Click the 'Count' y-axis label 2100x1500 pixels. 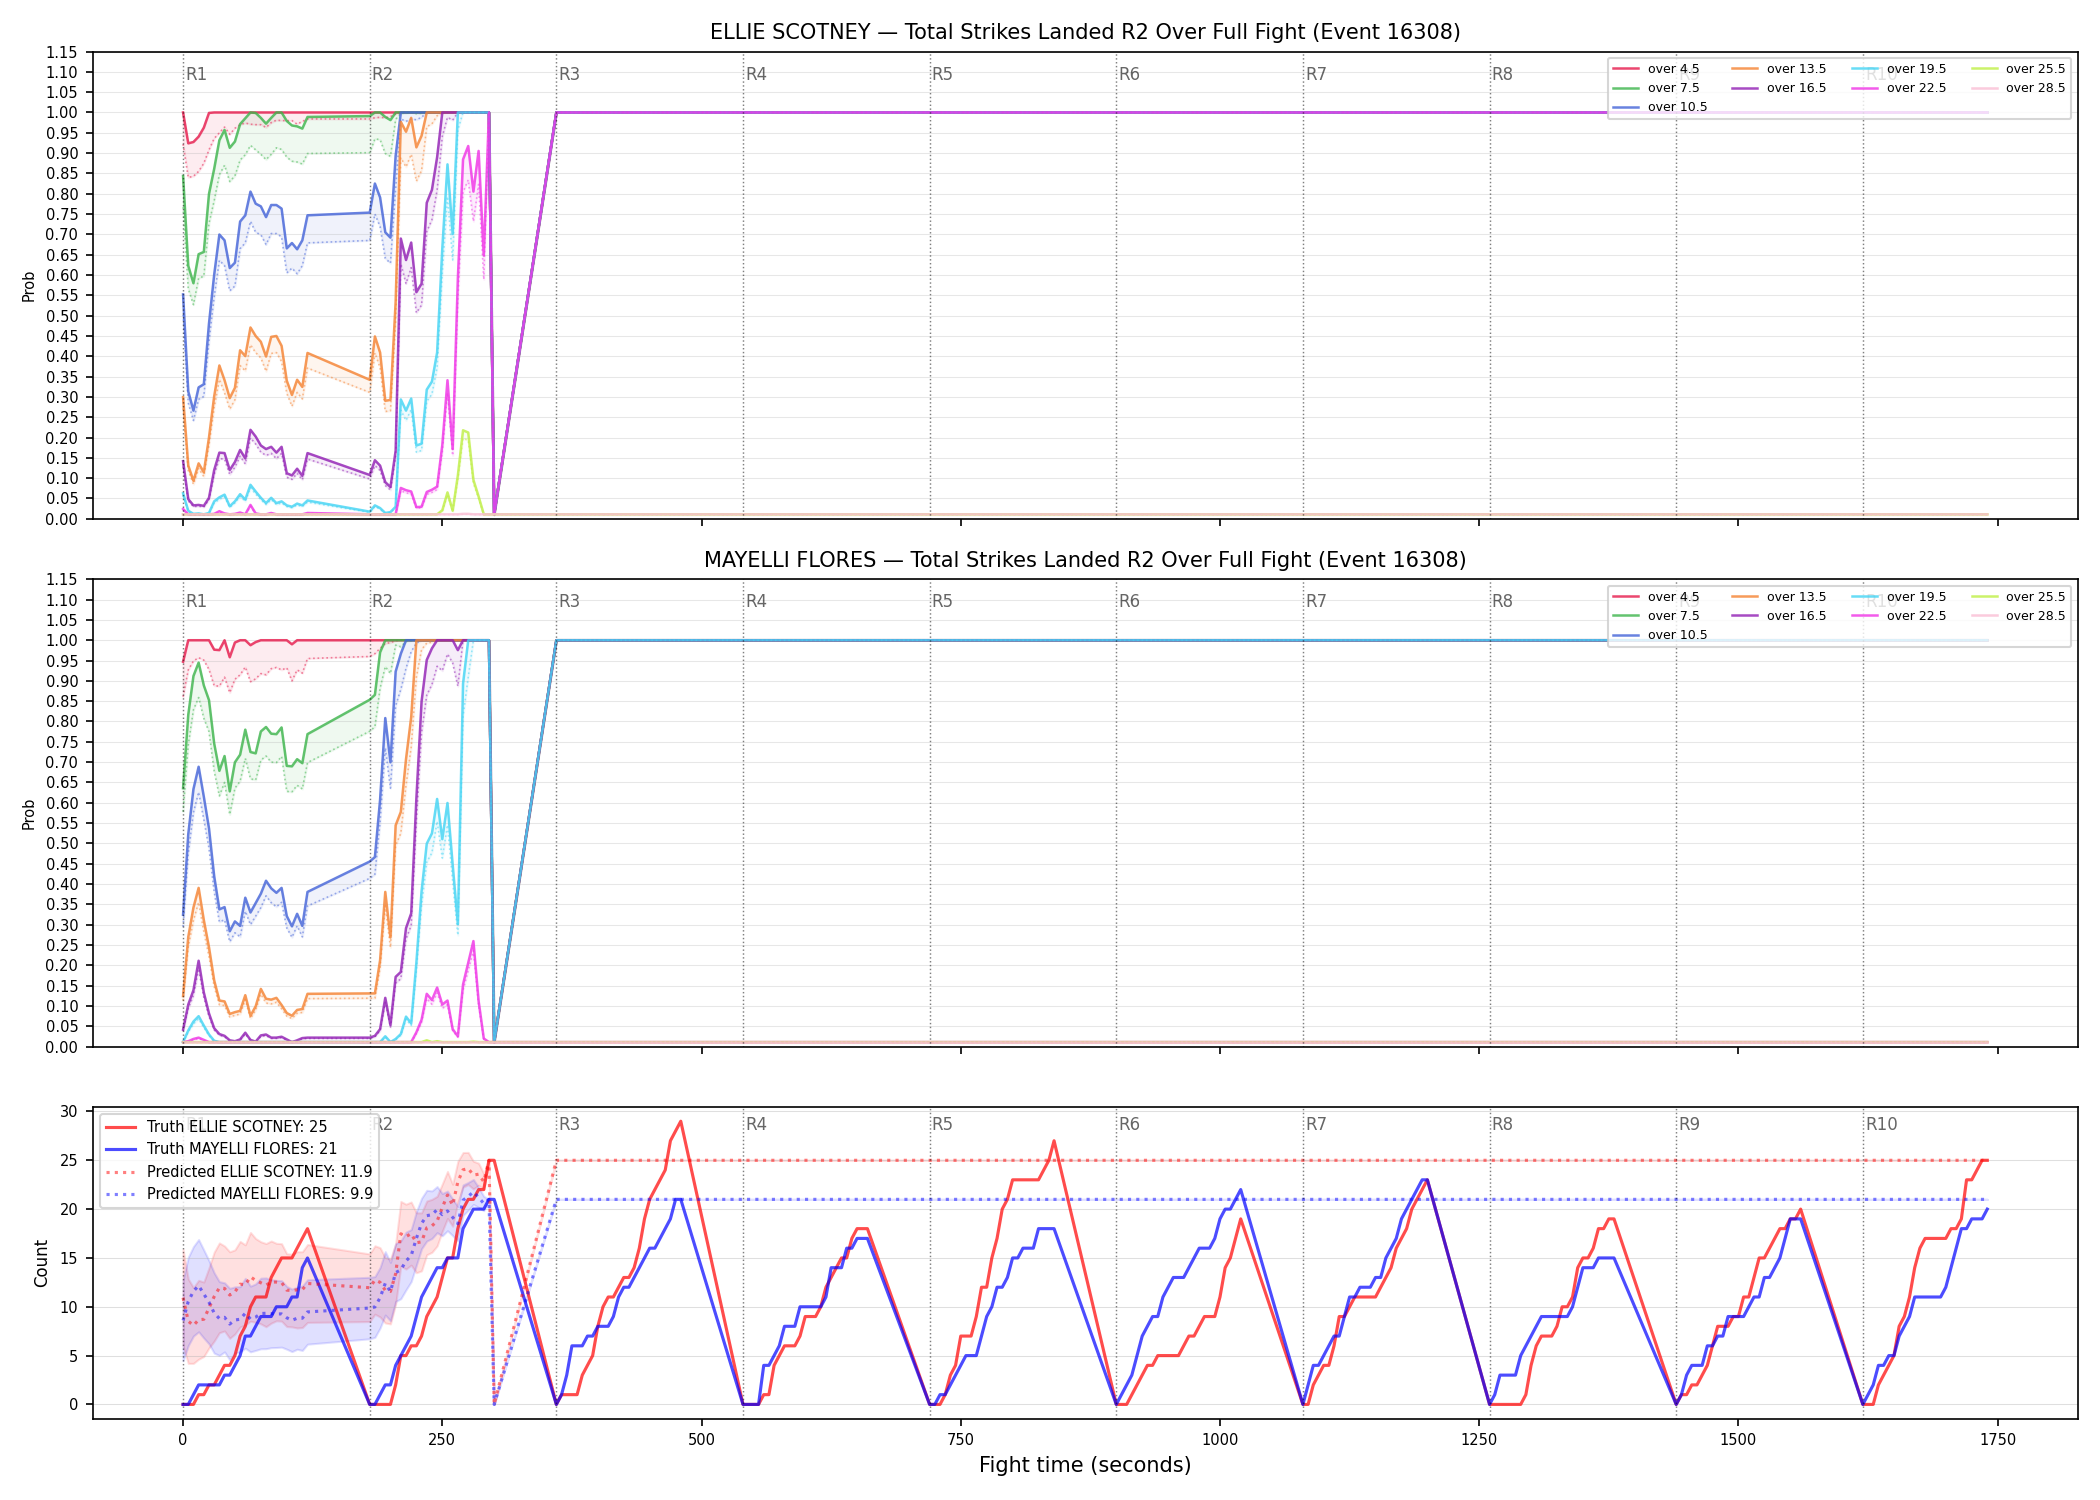pyautogui.click(x=41, y=1263)
